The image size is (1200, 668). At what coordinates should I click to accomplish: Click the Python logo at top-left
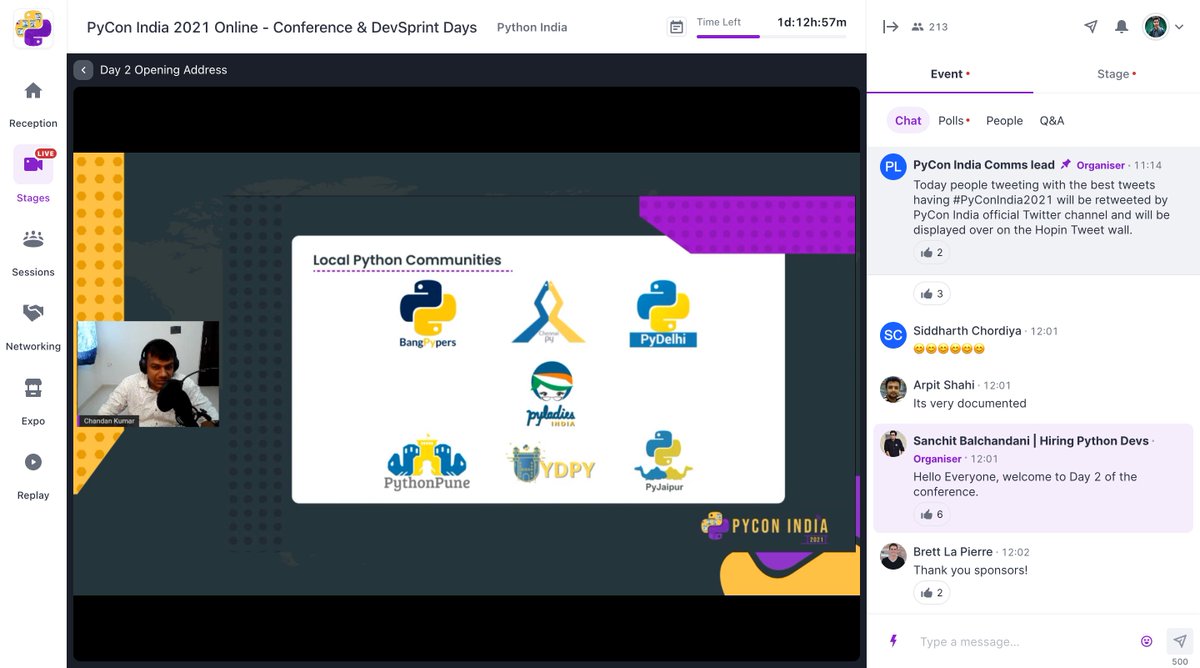click(33, 27)
